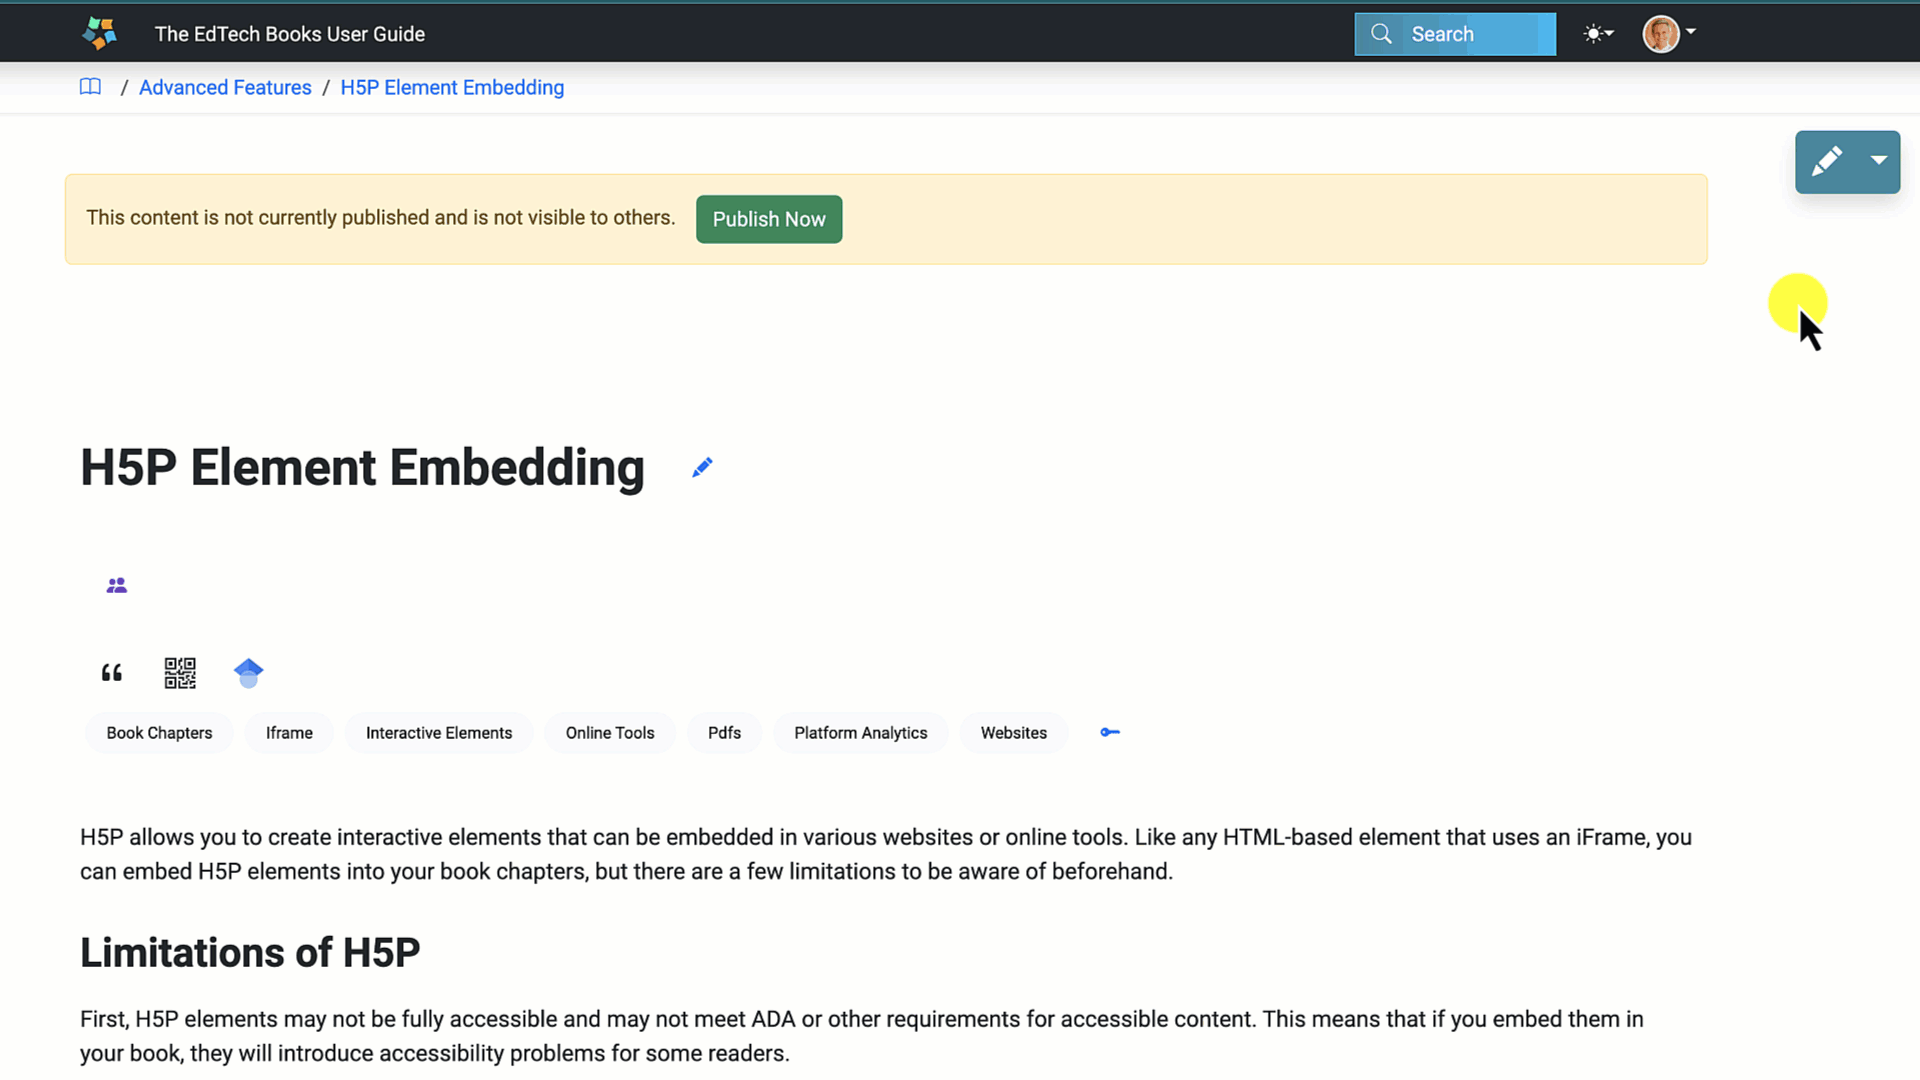Open the authors people icon
The height and width of the screenshot is (1080, 1920).
117,585
